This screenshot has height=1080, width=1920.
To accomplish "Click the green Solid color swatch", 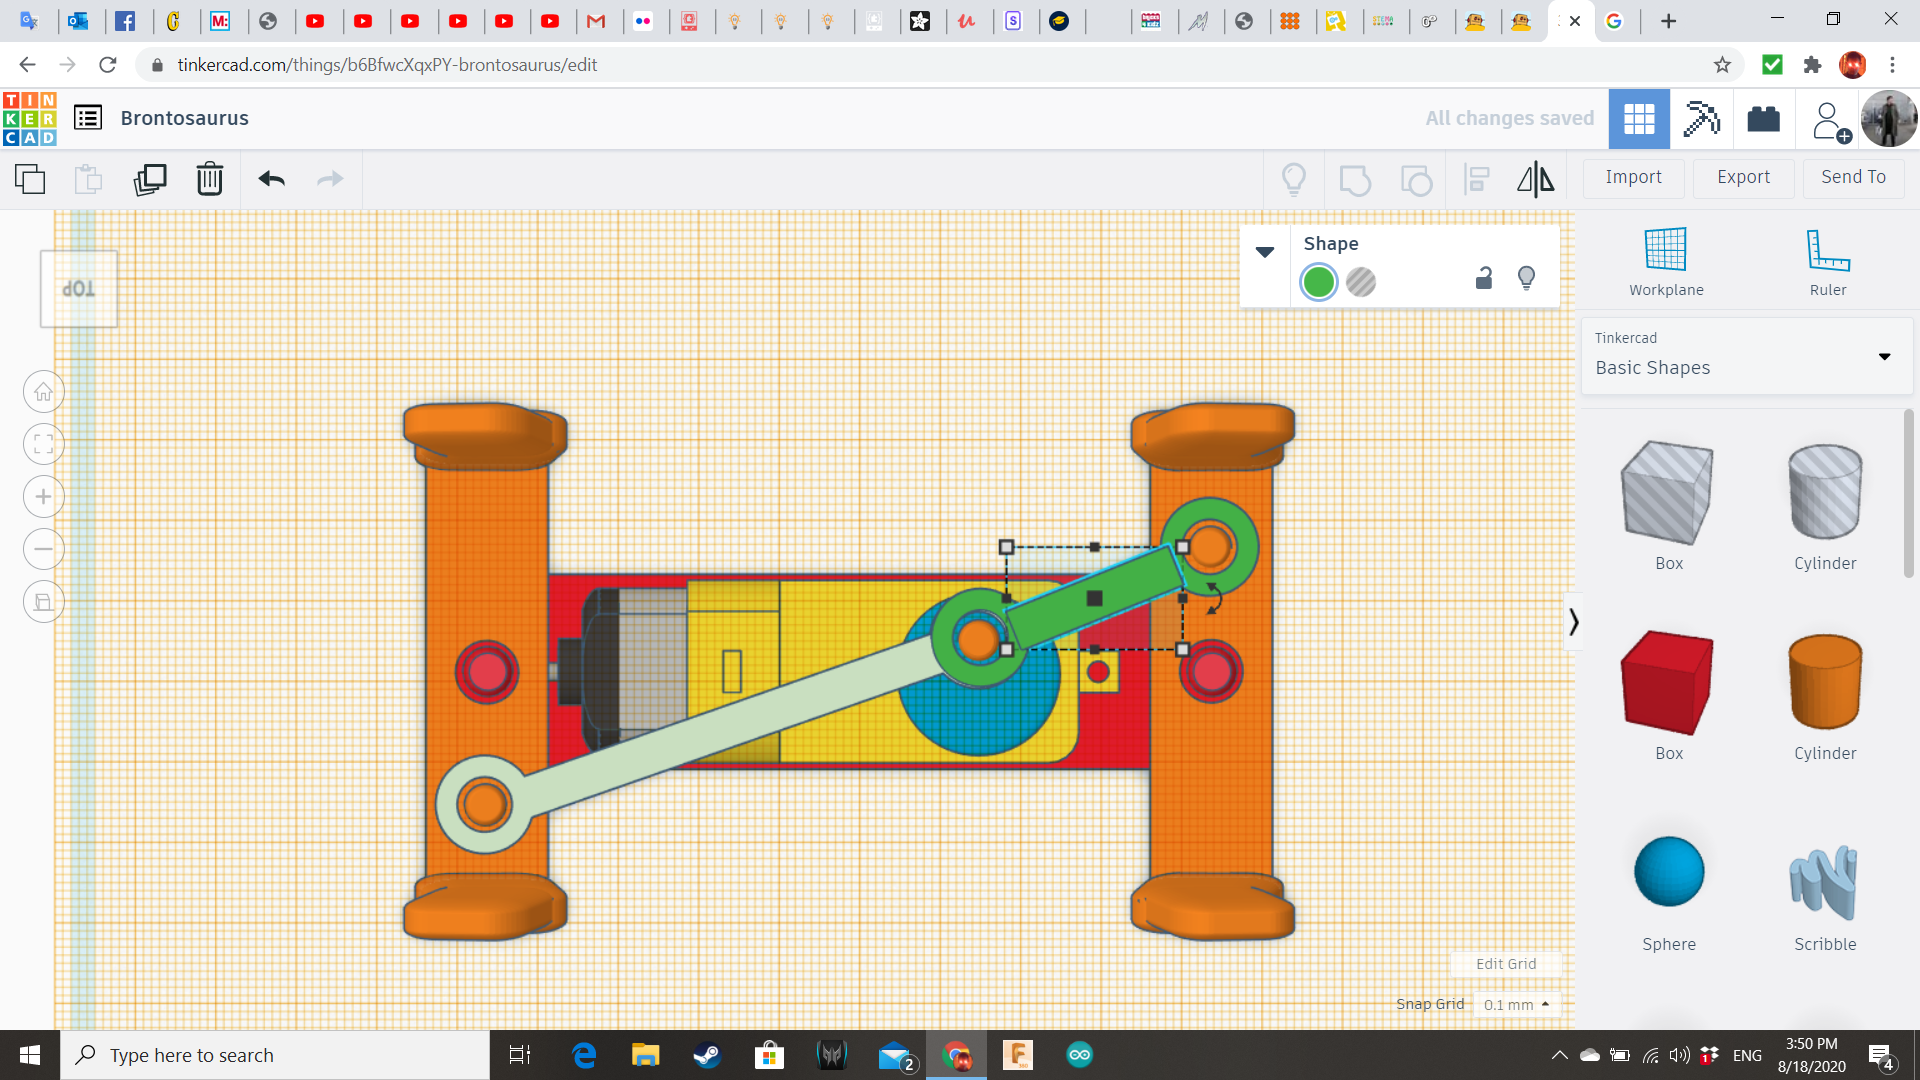I will [x=1319, y=282].
